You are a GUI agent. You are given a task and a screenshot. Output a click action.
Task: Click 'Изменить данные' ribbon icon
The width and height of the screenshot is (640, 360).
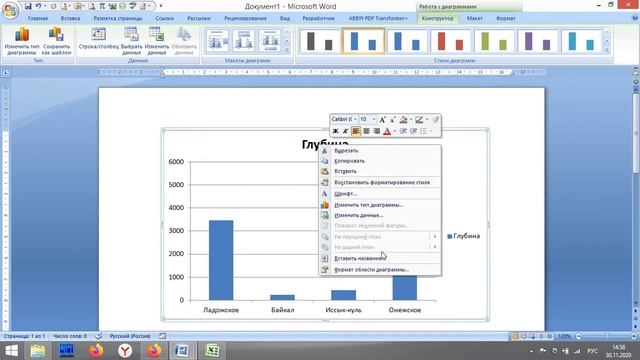point(156,41)
